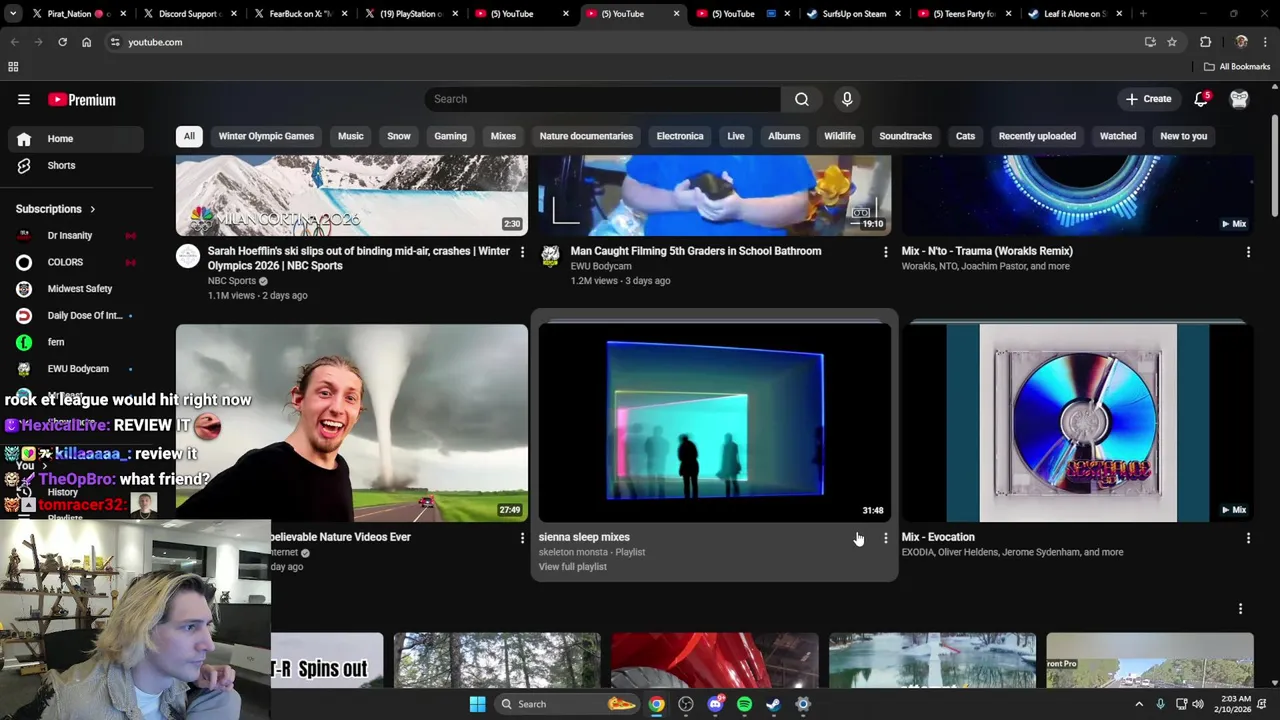
Task: Open Daily Dose Of Internet subscription
Action: click(74, 316)
